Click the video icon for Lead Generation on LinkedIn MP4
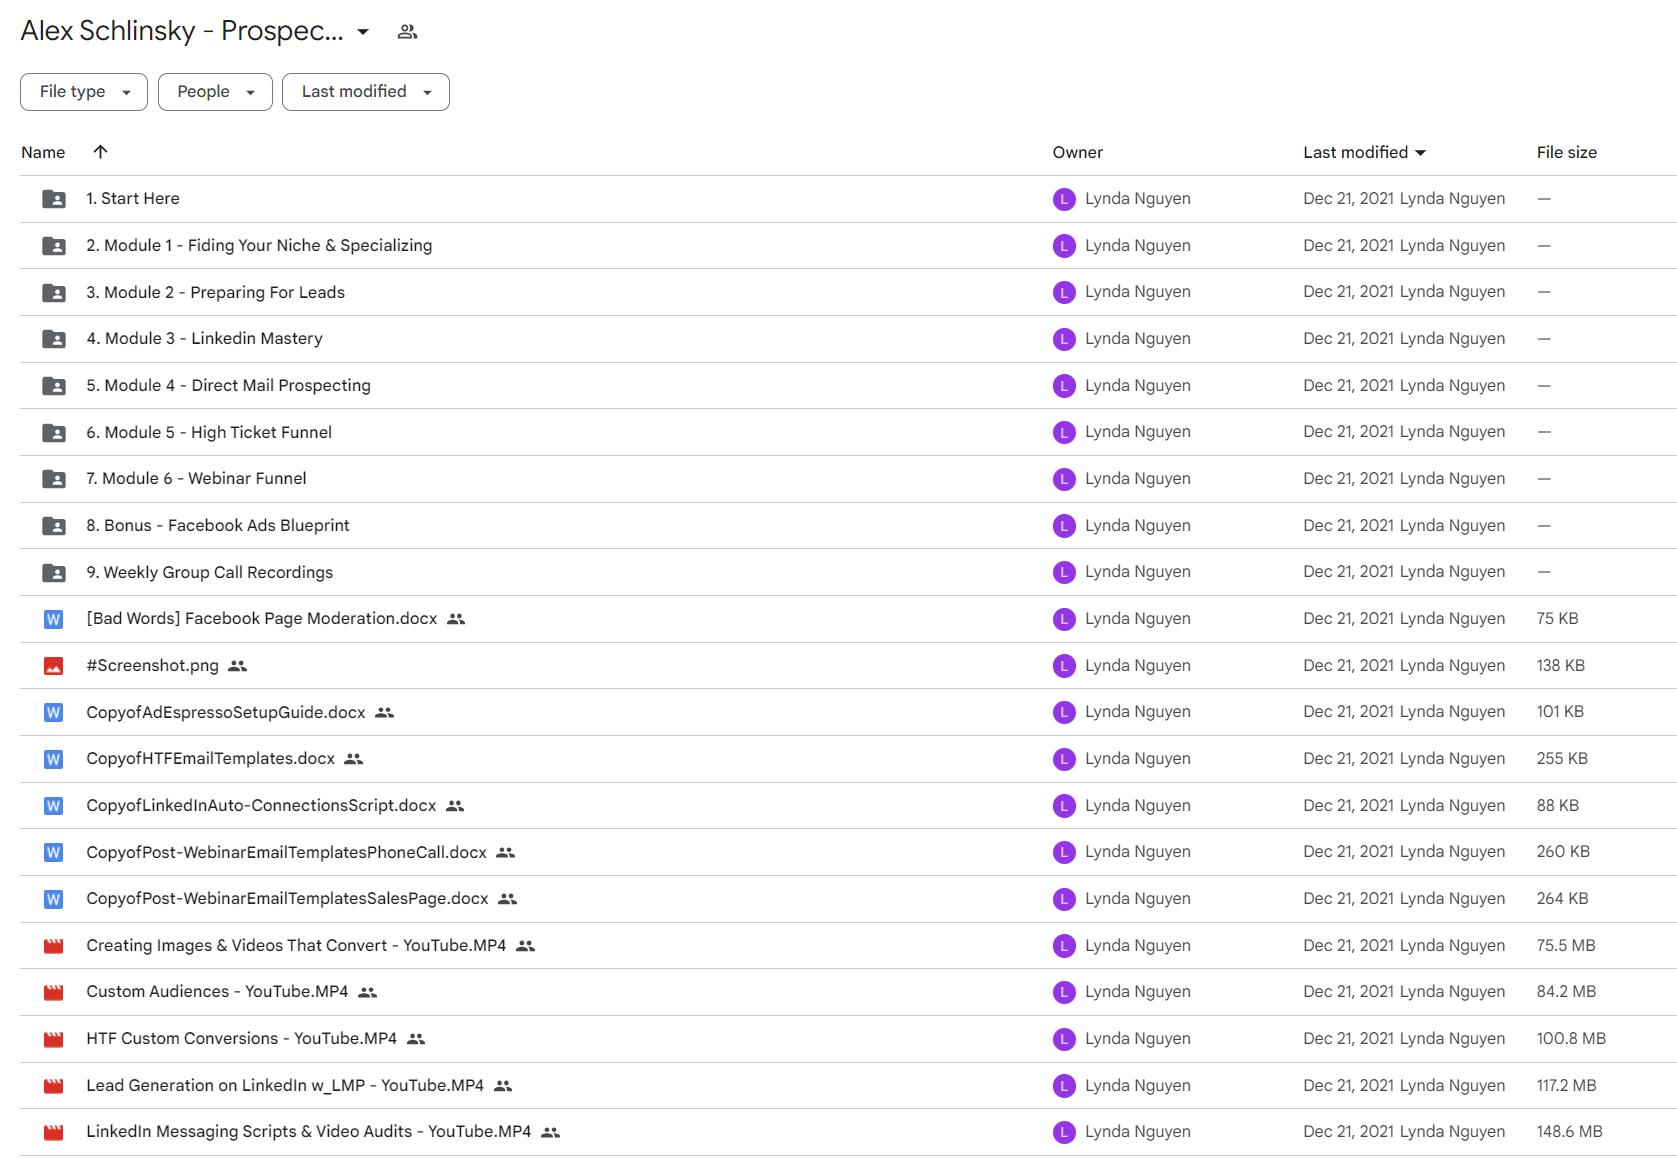This screenshot has width=1677, height=1160. pyautogui.click(x=54, y=1086)
